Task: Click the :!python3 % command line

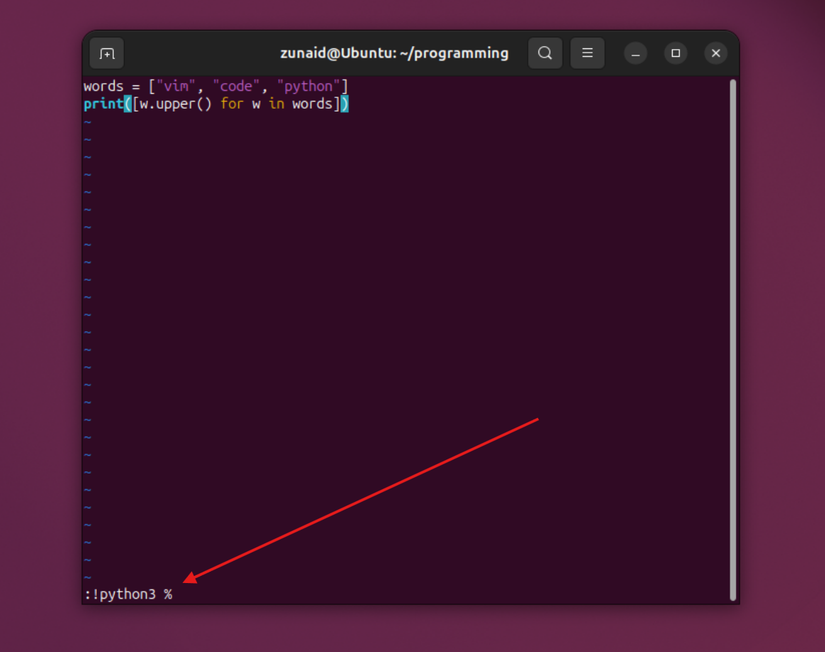Action: pos(128,594)
